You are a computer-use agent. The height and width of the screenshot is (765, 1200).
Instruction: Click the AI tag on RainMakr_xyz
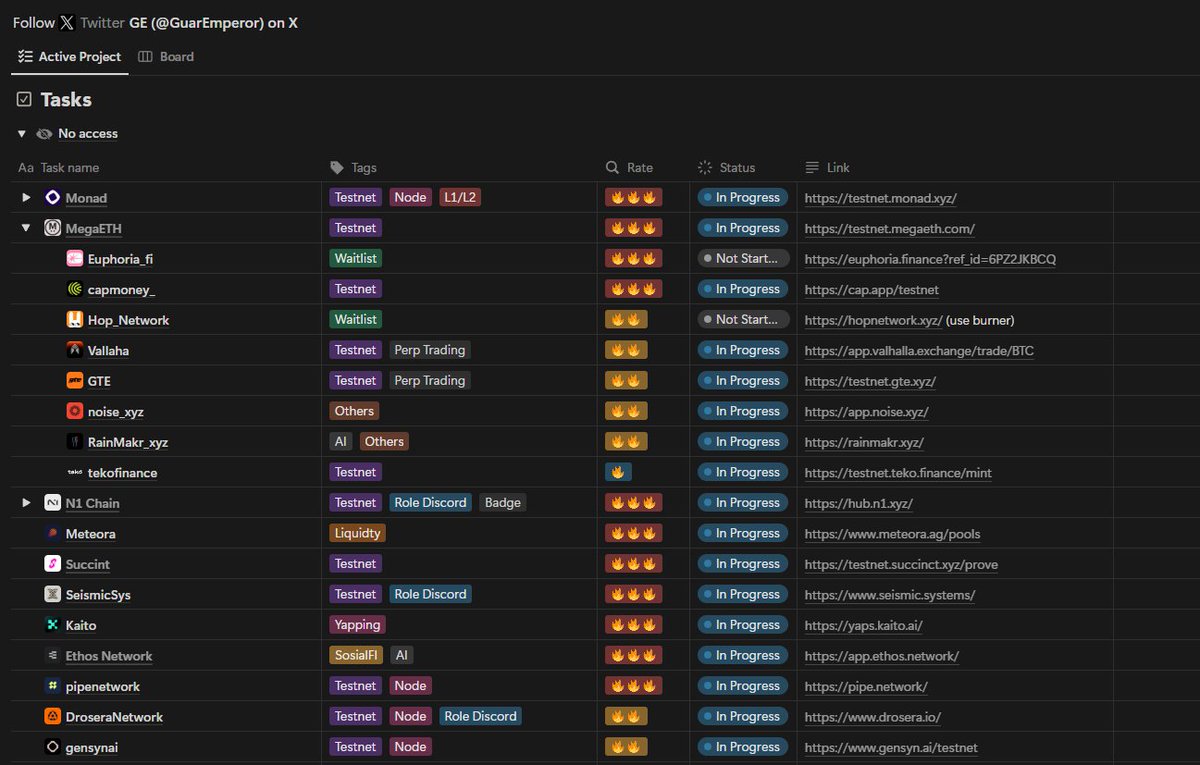point(341,442)
